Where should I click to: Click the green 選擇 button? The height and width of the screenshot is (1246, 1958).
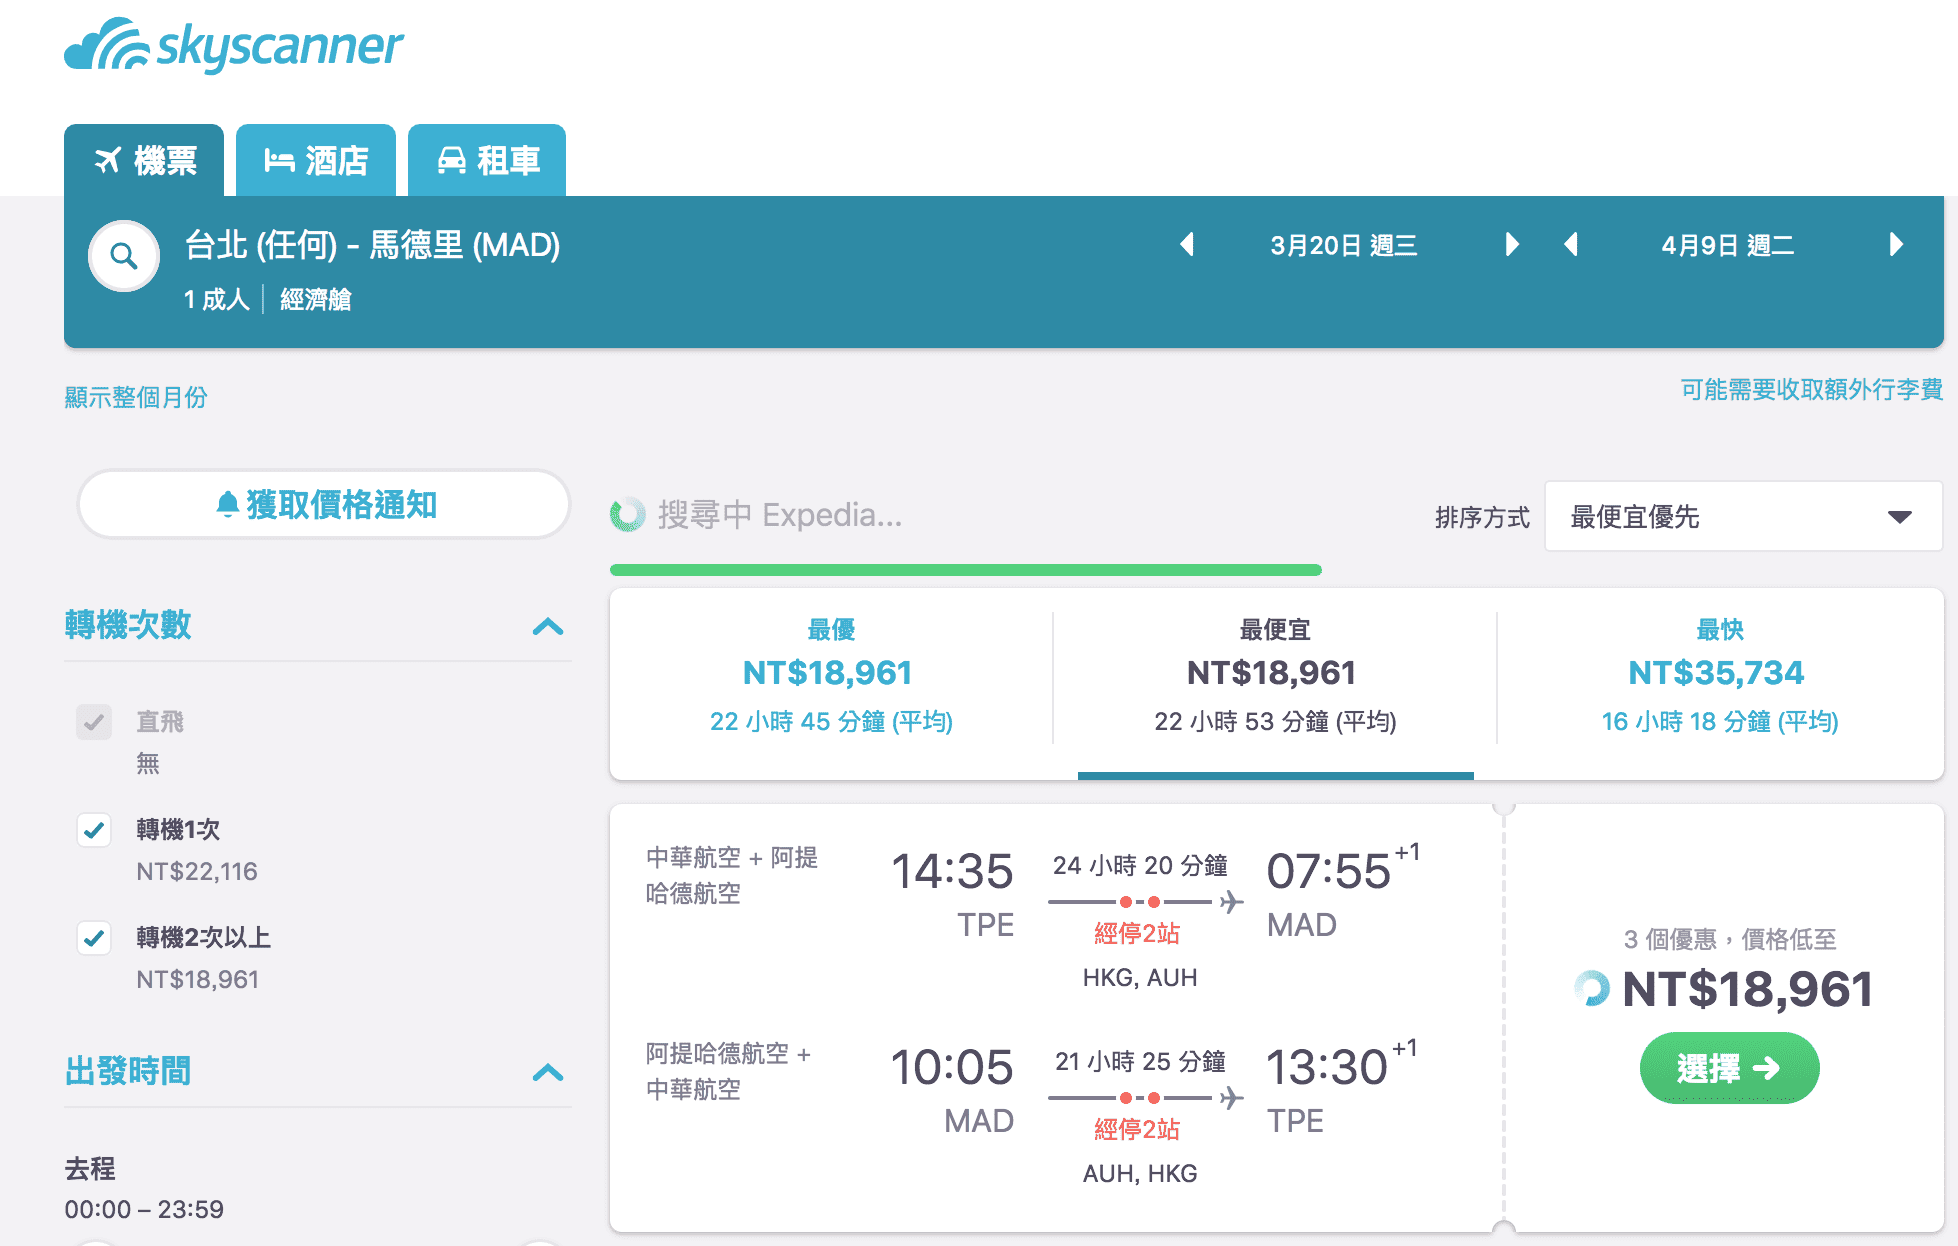[1729, 1068]
